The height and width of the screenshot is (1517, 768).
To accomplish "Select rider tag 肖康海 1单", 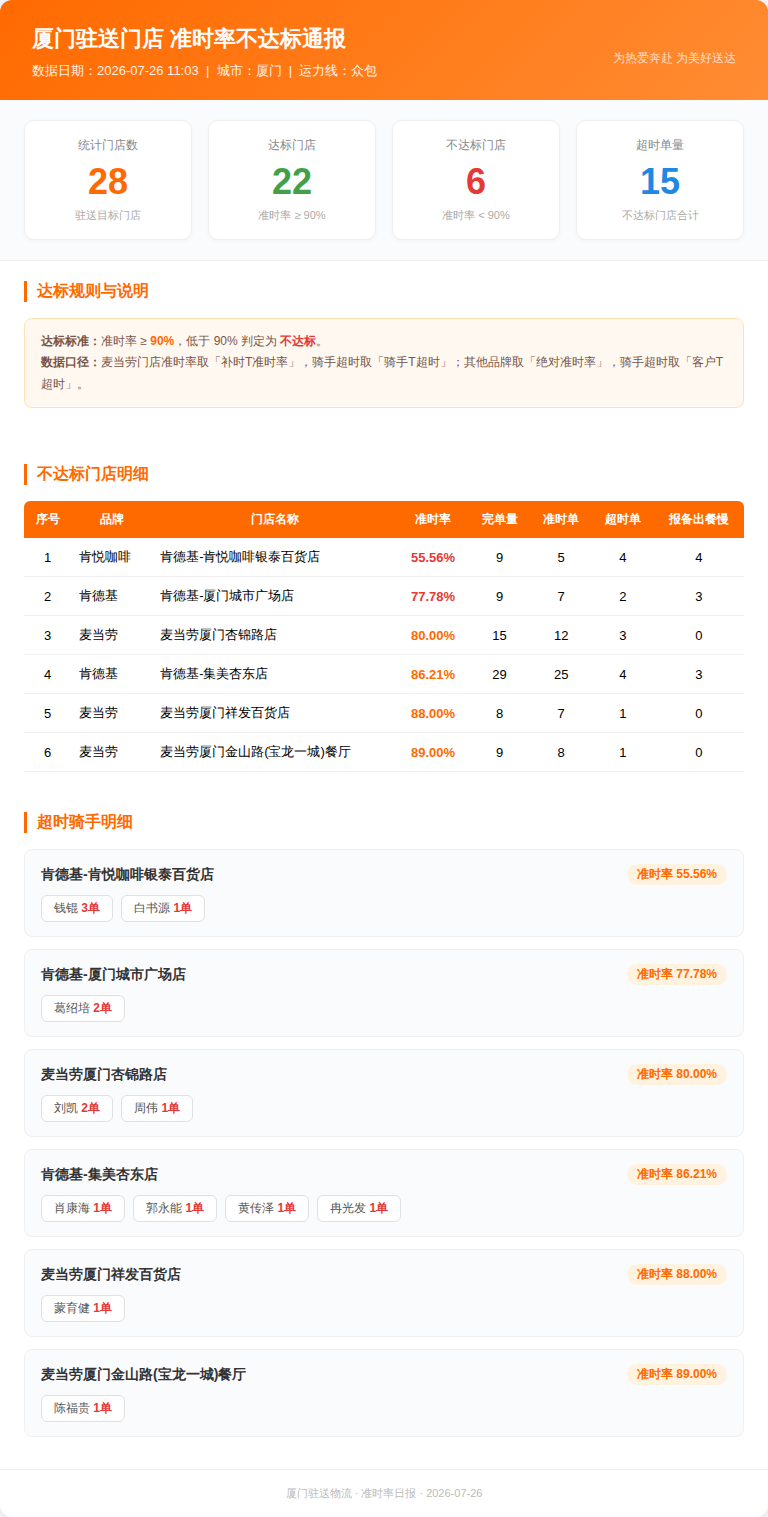I will point(83,1208).
